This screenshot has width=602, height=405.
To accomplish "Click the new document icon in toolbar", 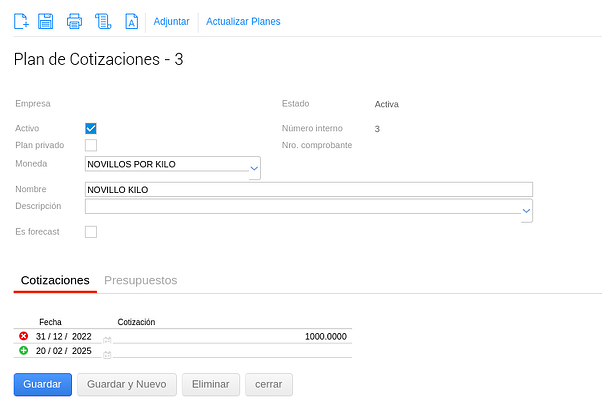I will coord(22,21).
